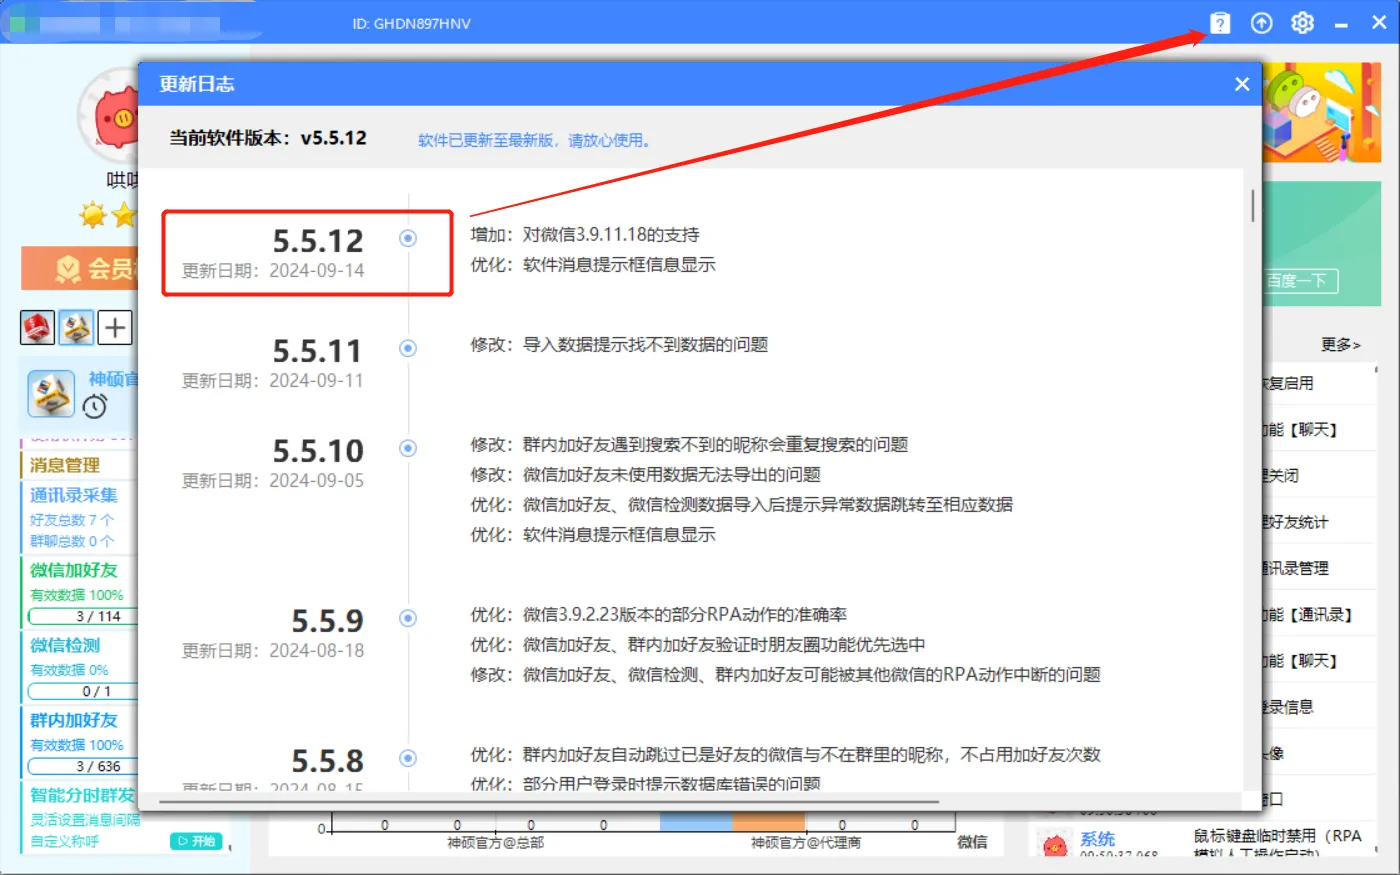This screenshot has width=1400, height=875.
Task: Click 更新日期: 2024-09-11 text
Action: (273, 381)
